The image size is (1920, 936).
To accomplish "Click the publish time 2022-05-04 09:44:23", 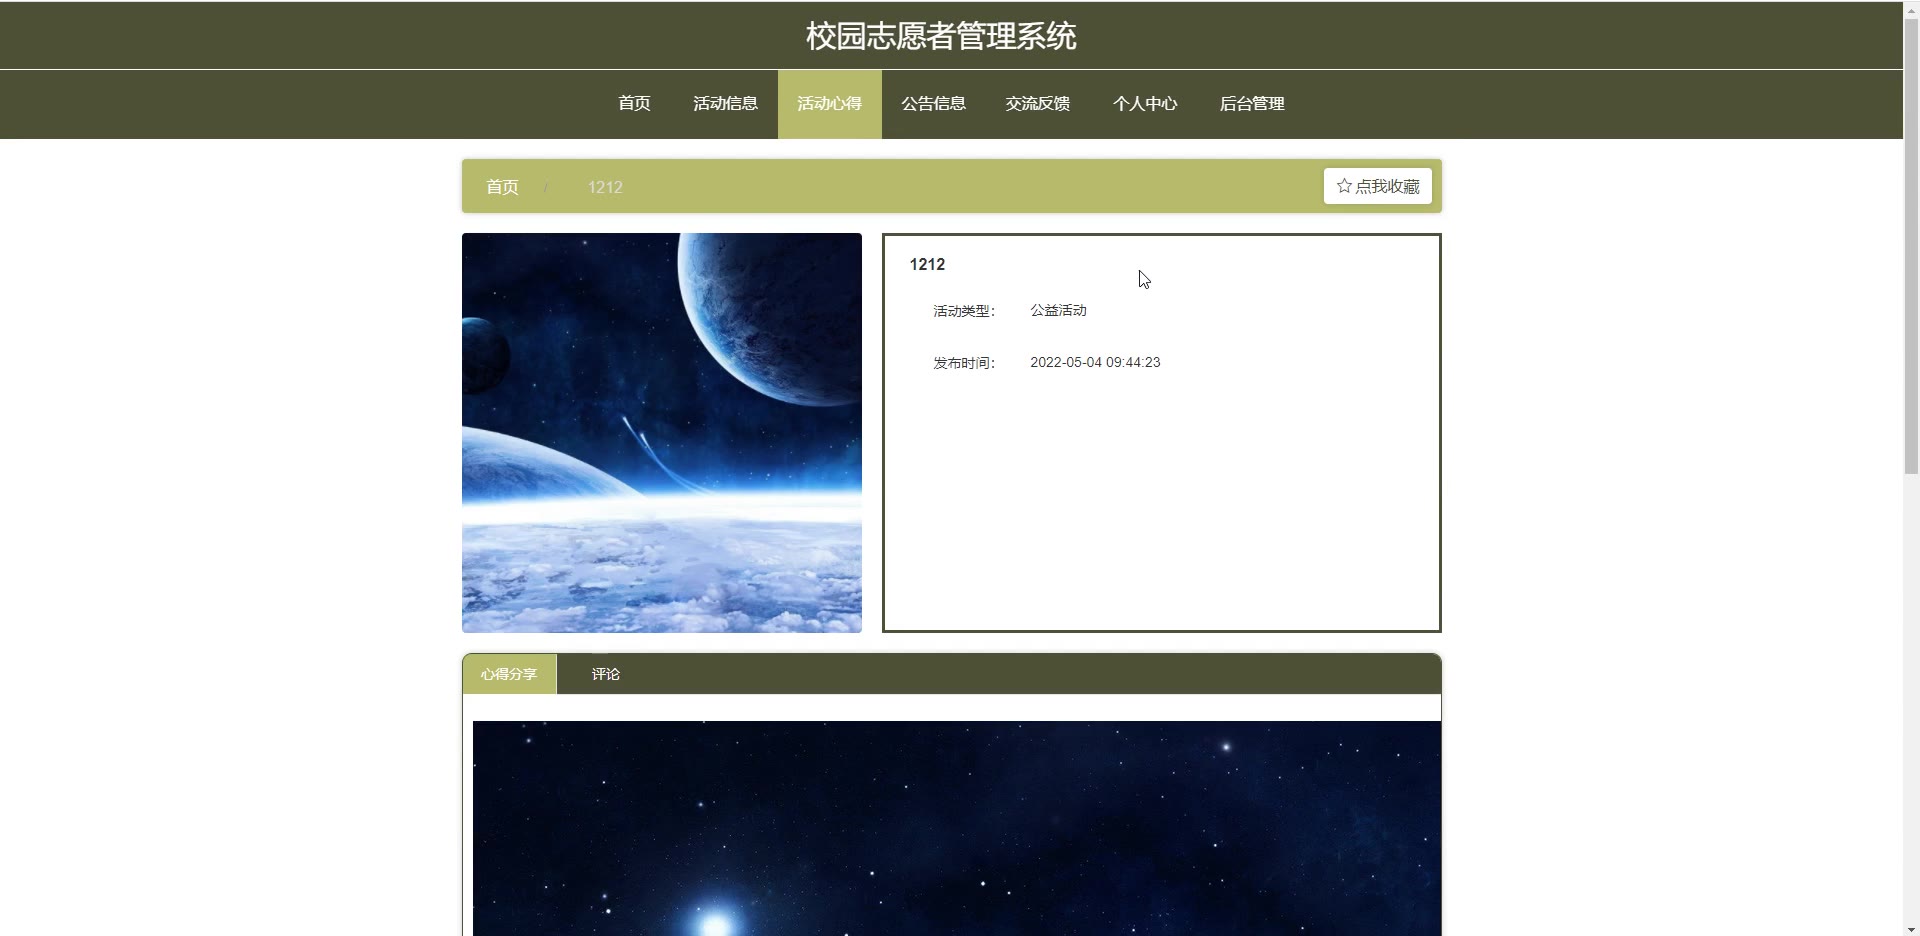I will coord(1095,362).
